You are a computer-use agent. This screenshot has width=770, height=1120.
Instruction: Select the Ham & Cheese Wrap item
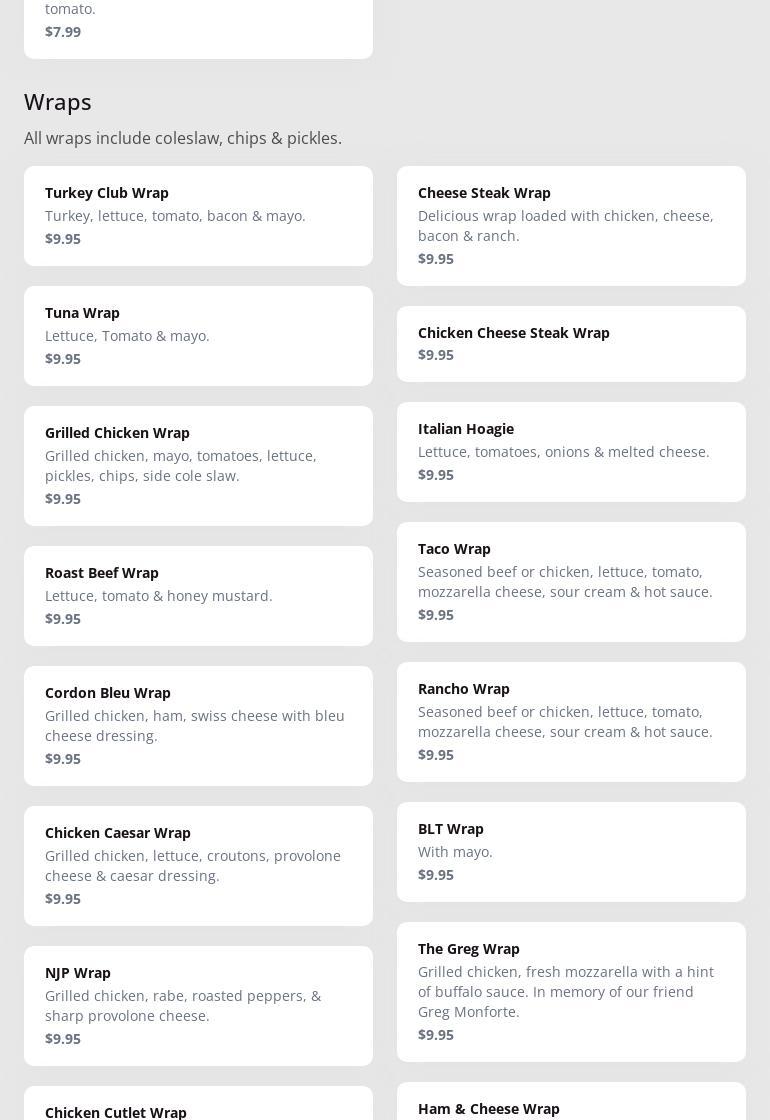[571, 1104]
